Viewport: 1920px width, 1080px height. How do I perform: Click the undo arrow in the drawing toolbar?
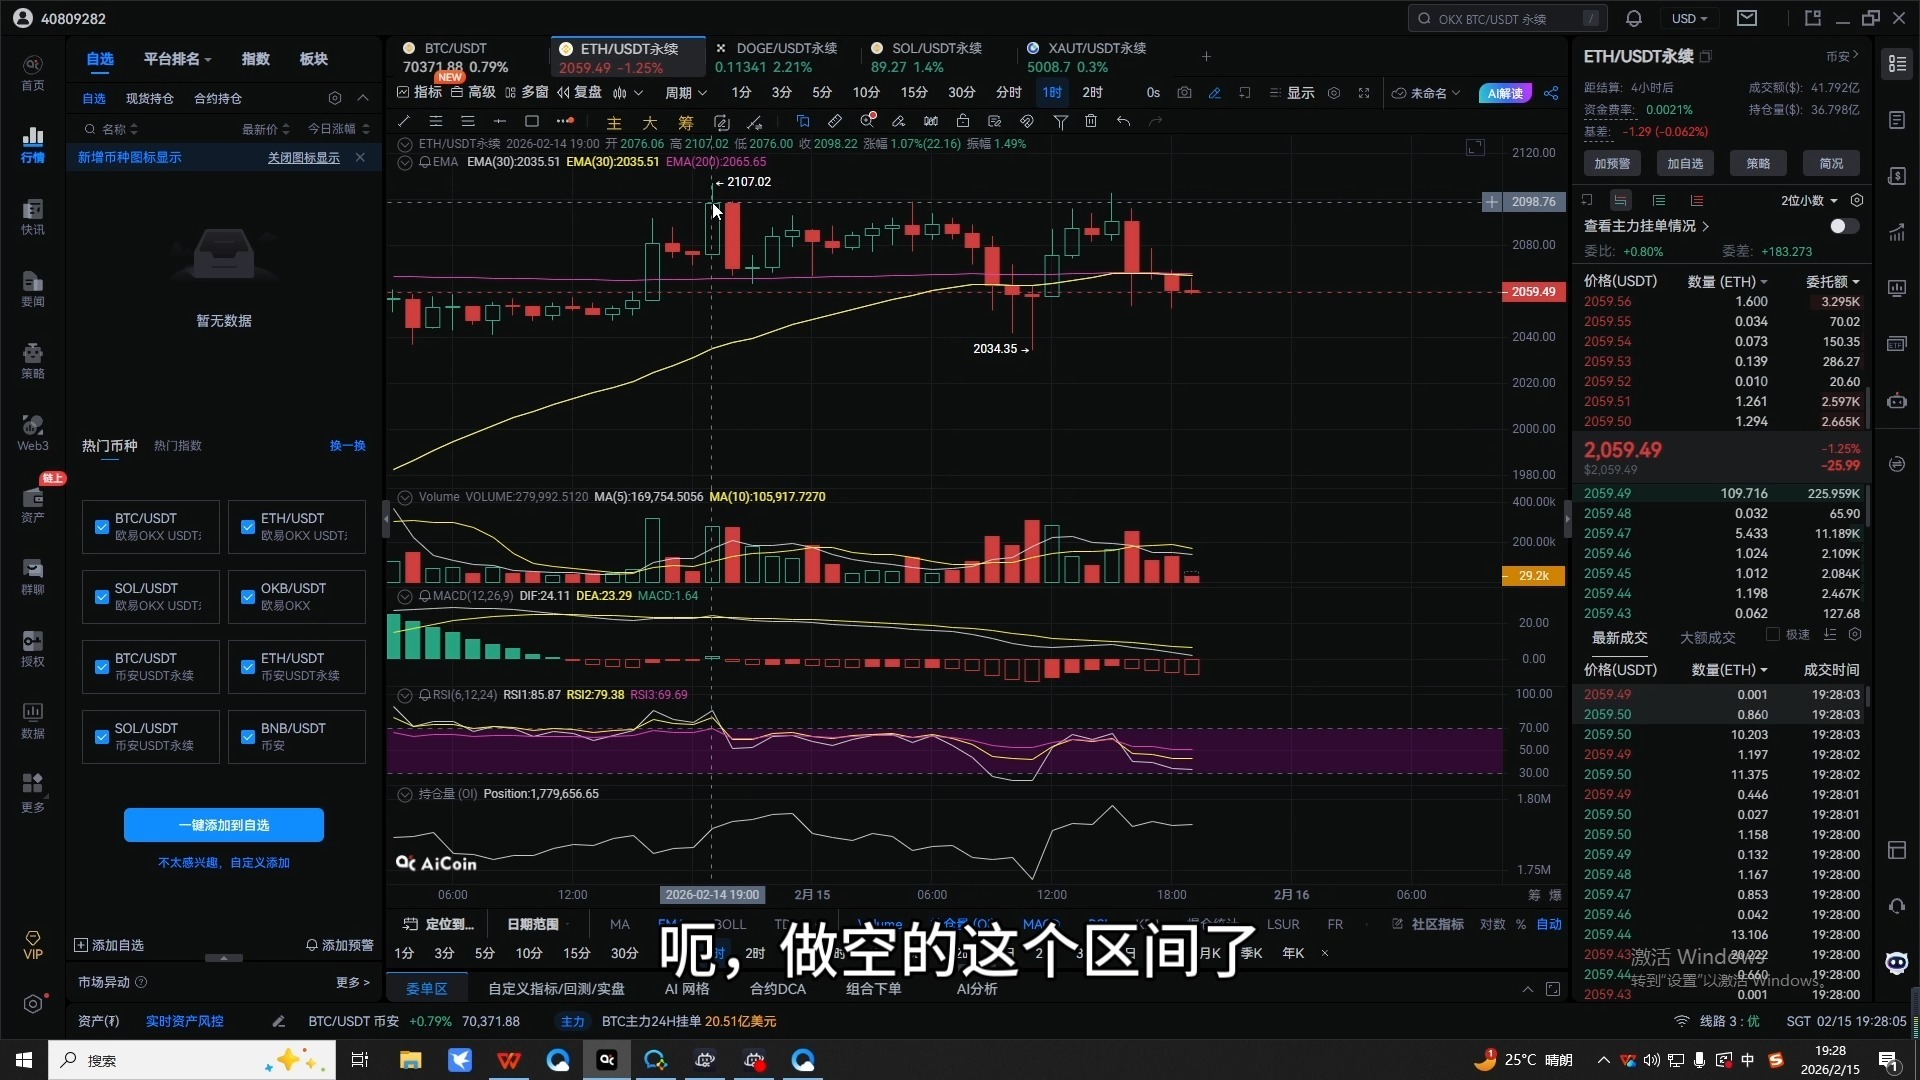[x=1124, y=121]
